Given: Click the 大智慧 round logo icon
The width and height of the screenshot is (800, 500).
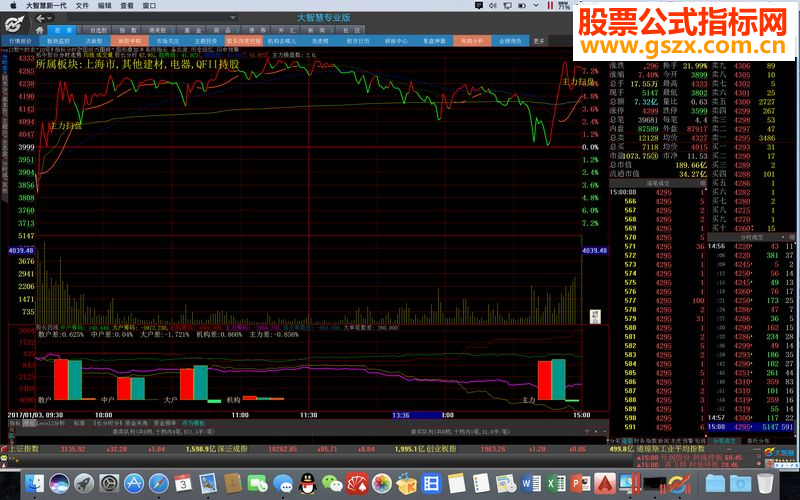Looking at the screenshot, I should pyautogui.click(x=15, y=24).
